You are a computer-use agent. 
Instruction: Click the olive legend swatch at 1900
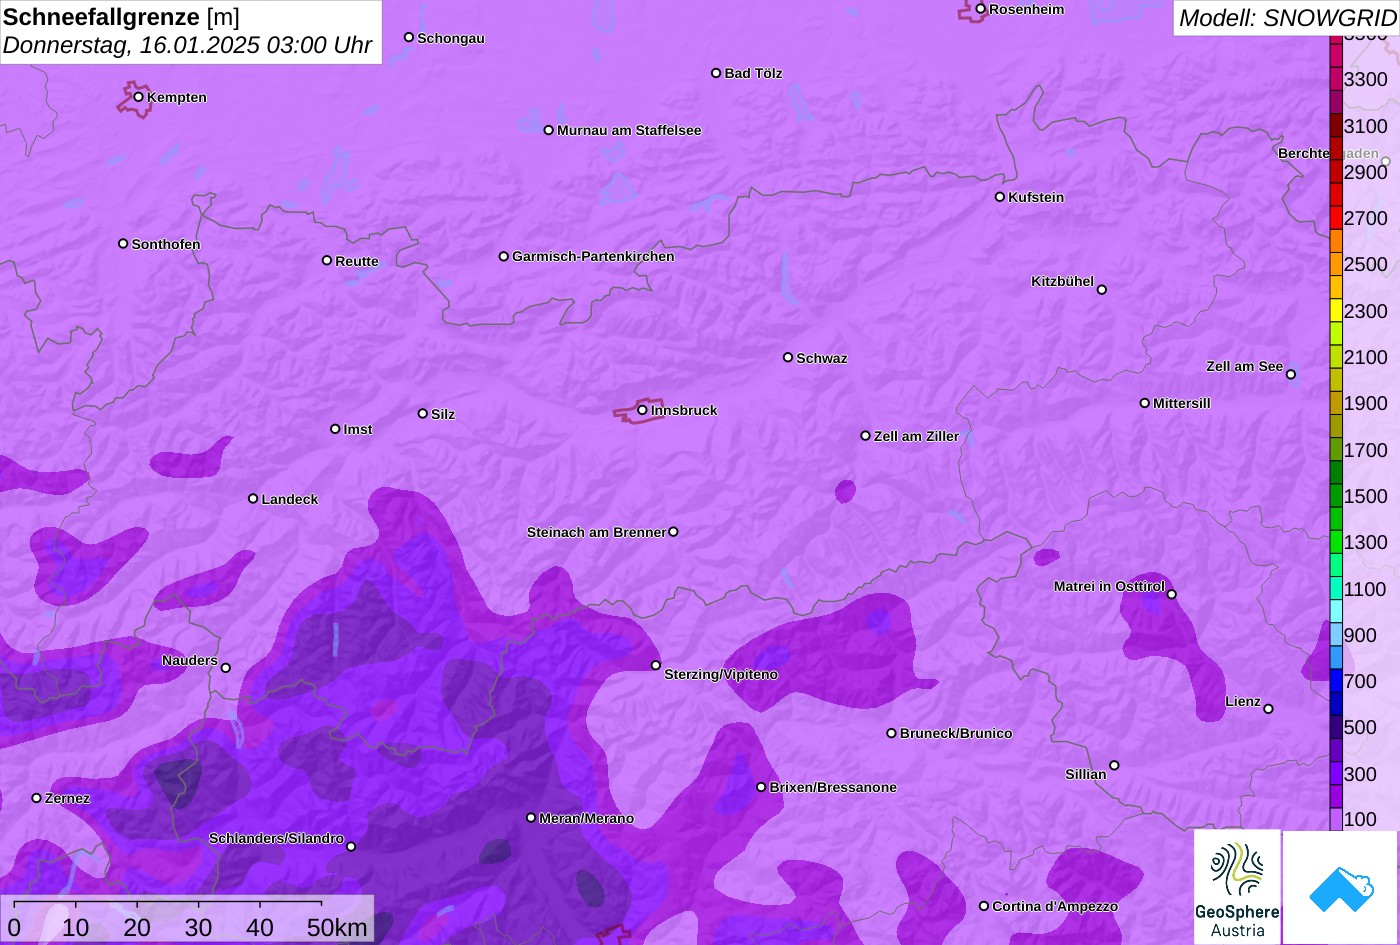click(1336, 403)
